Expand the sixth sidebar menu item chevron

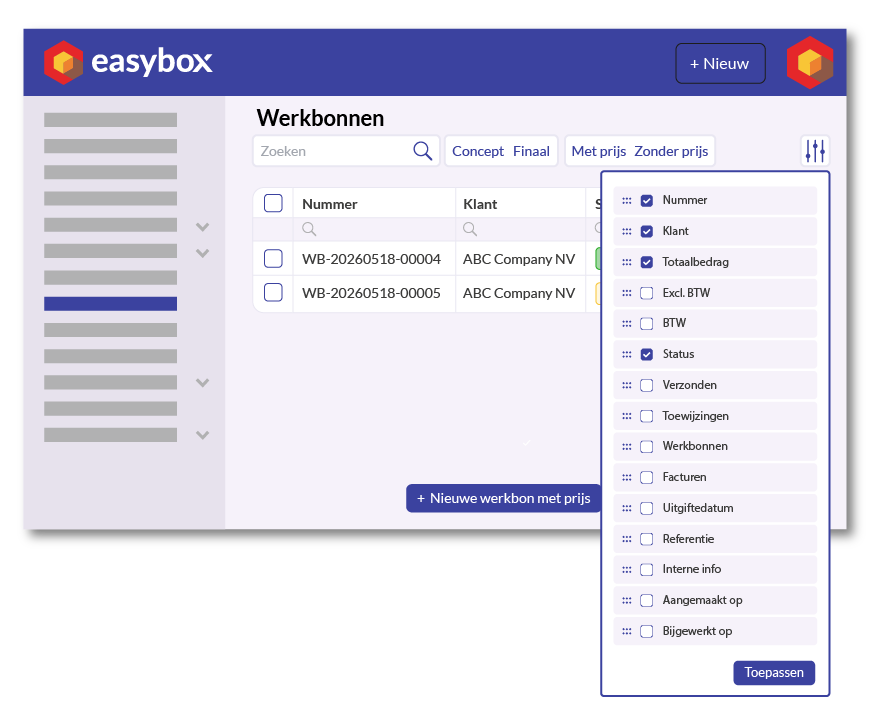(x=203, y=253)
